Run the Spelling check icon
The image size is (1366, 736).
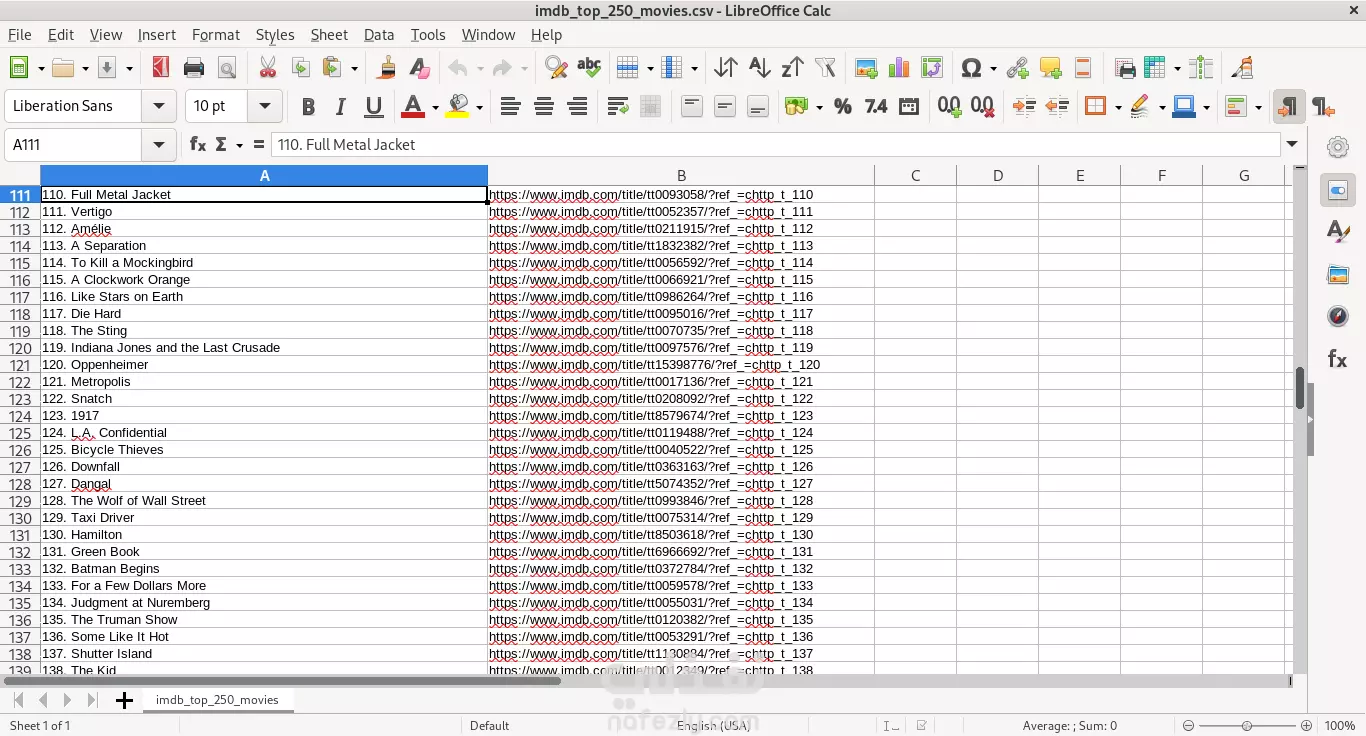click(589, 68)
